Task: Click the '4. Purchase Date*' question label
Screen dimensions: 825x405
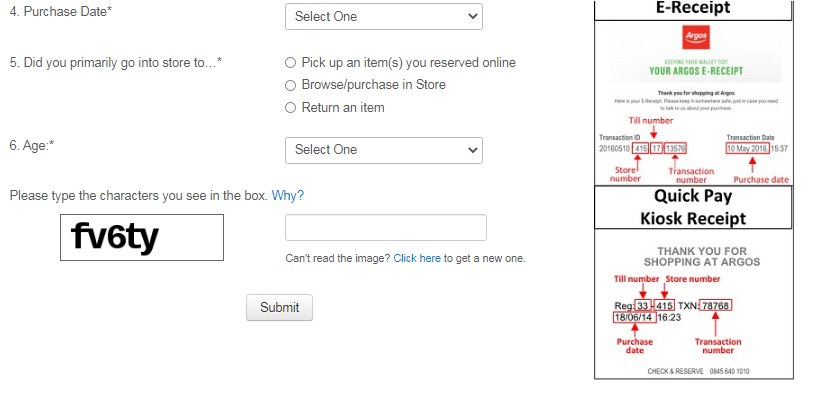Action: click(60, 12)
